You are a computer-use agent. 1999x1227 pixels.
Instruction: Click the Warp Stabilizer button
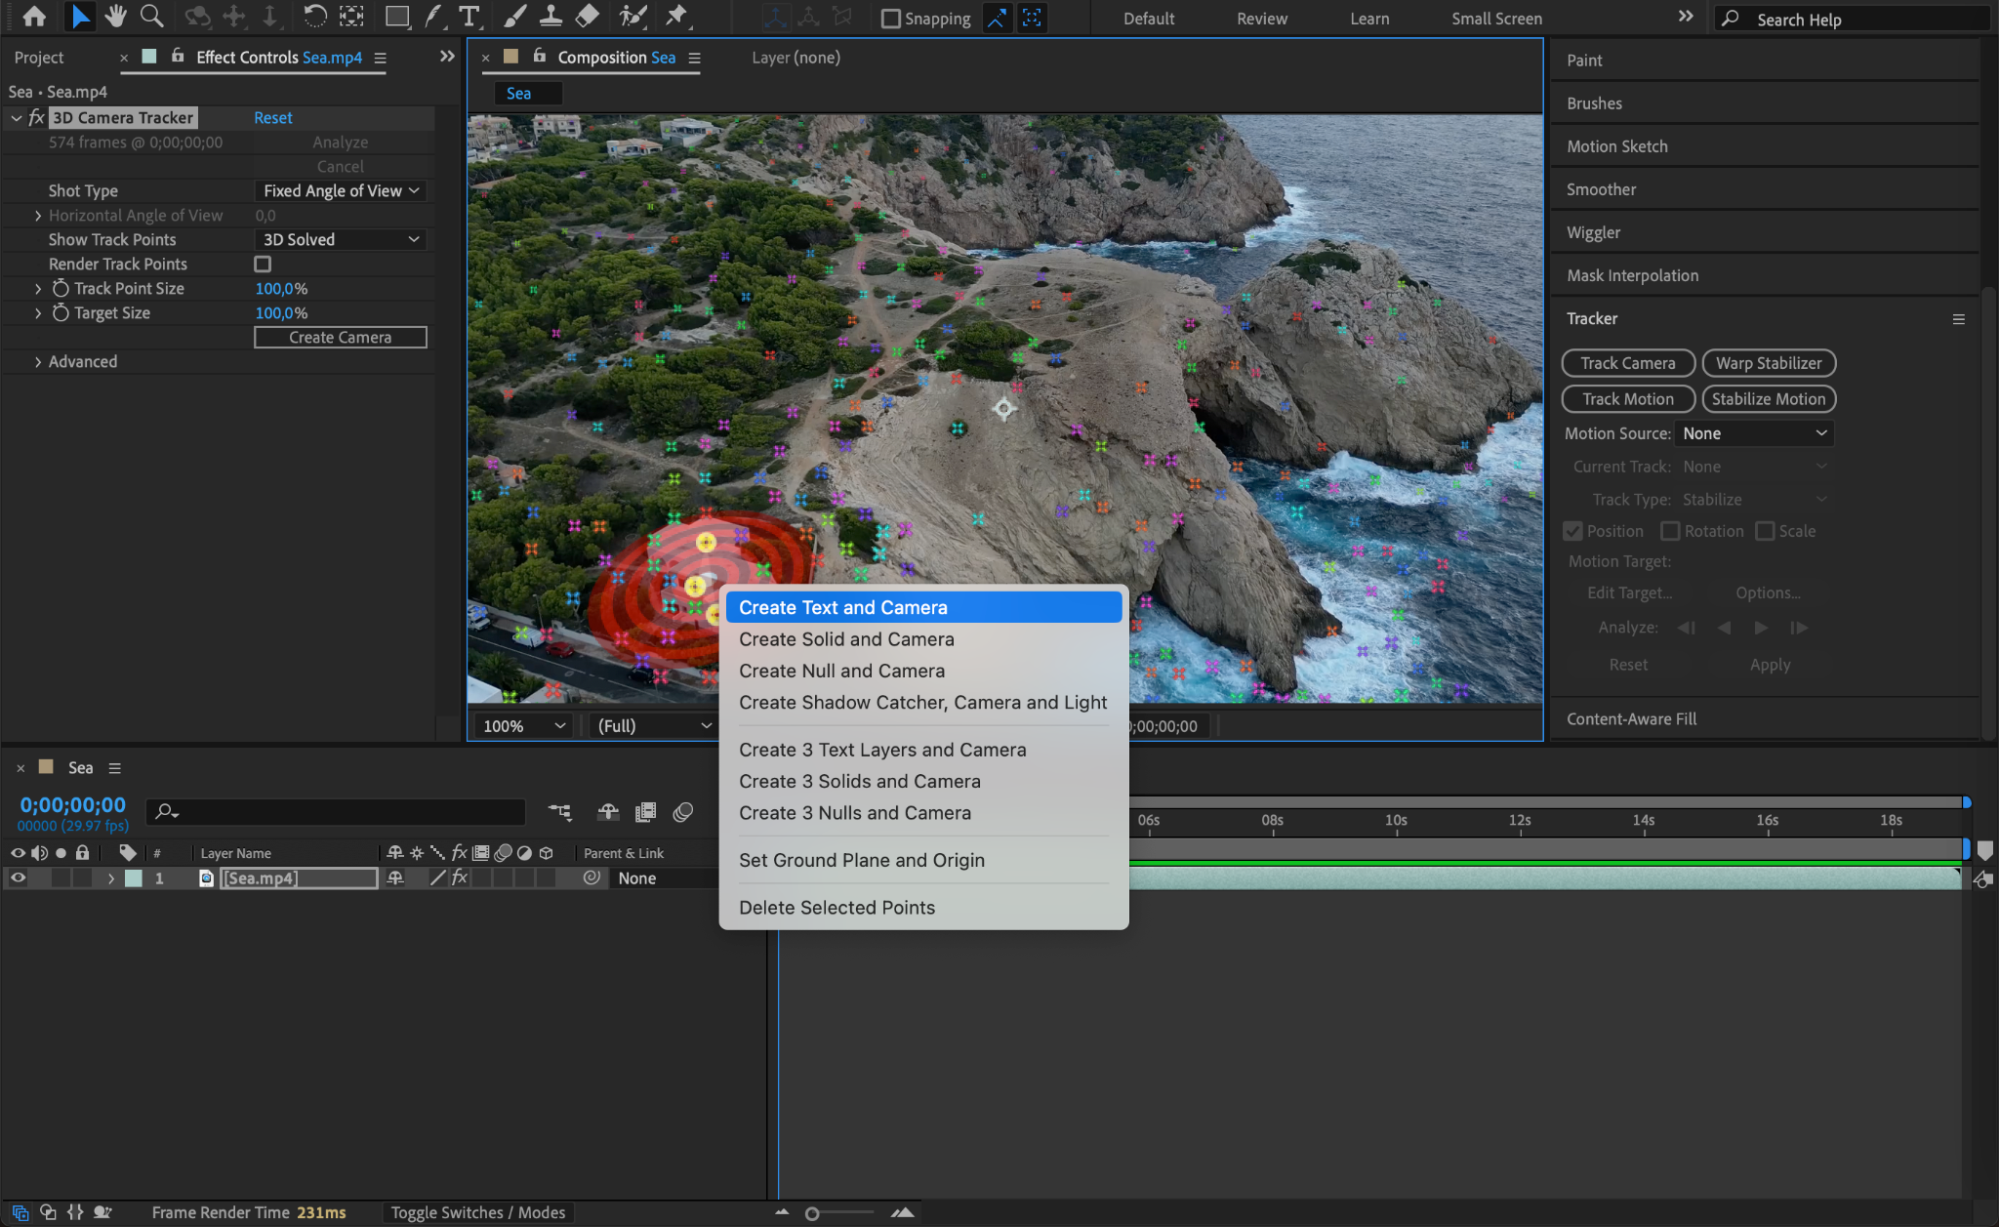tap(1767, 363)
